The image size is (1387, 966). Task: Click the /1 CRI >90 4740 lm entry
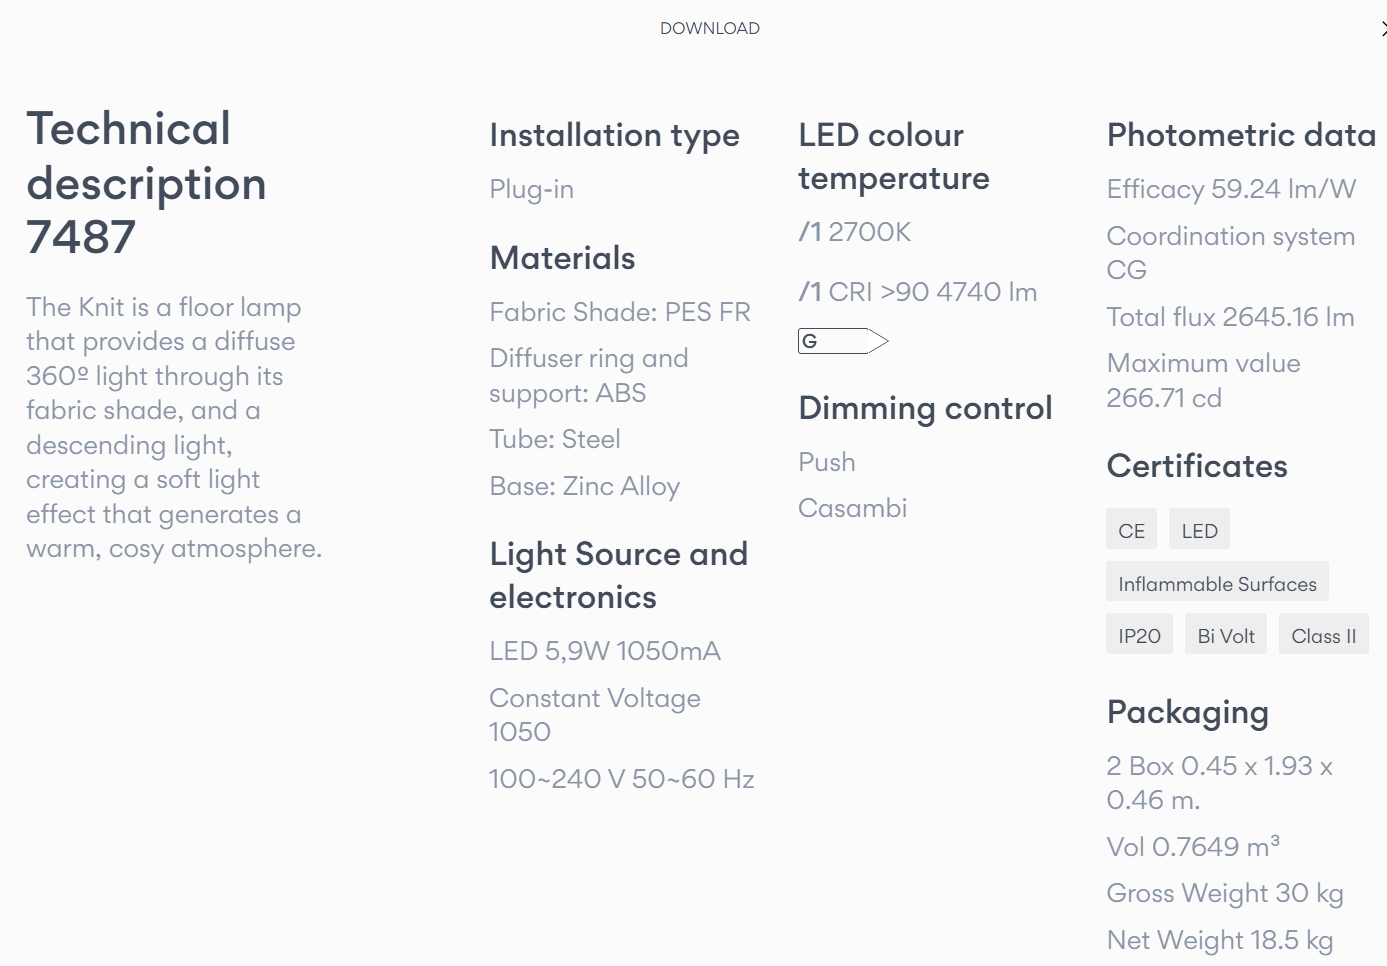pos(918,292)
